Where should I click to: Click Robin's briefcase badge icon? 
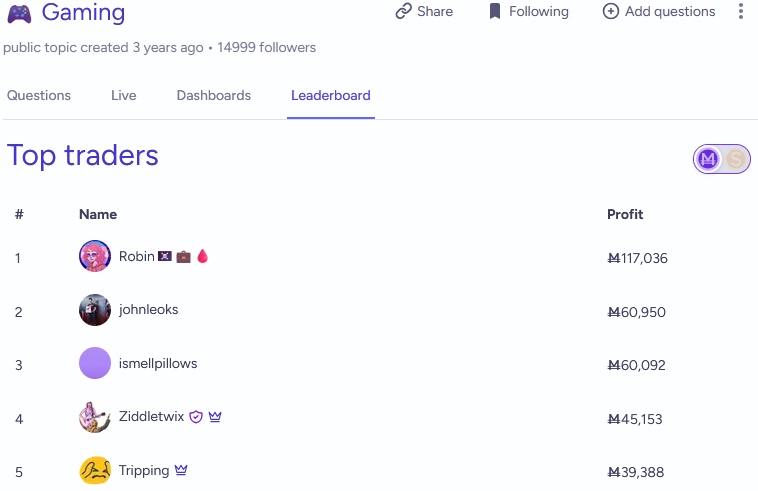point(183,257)
